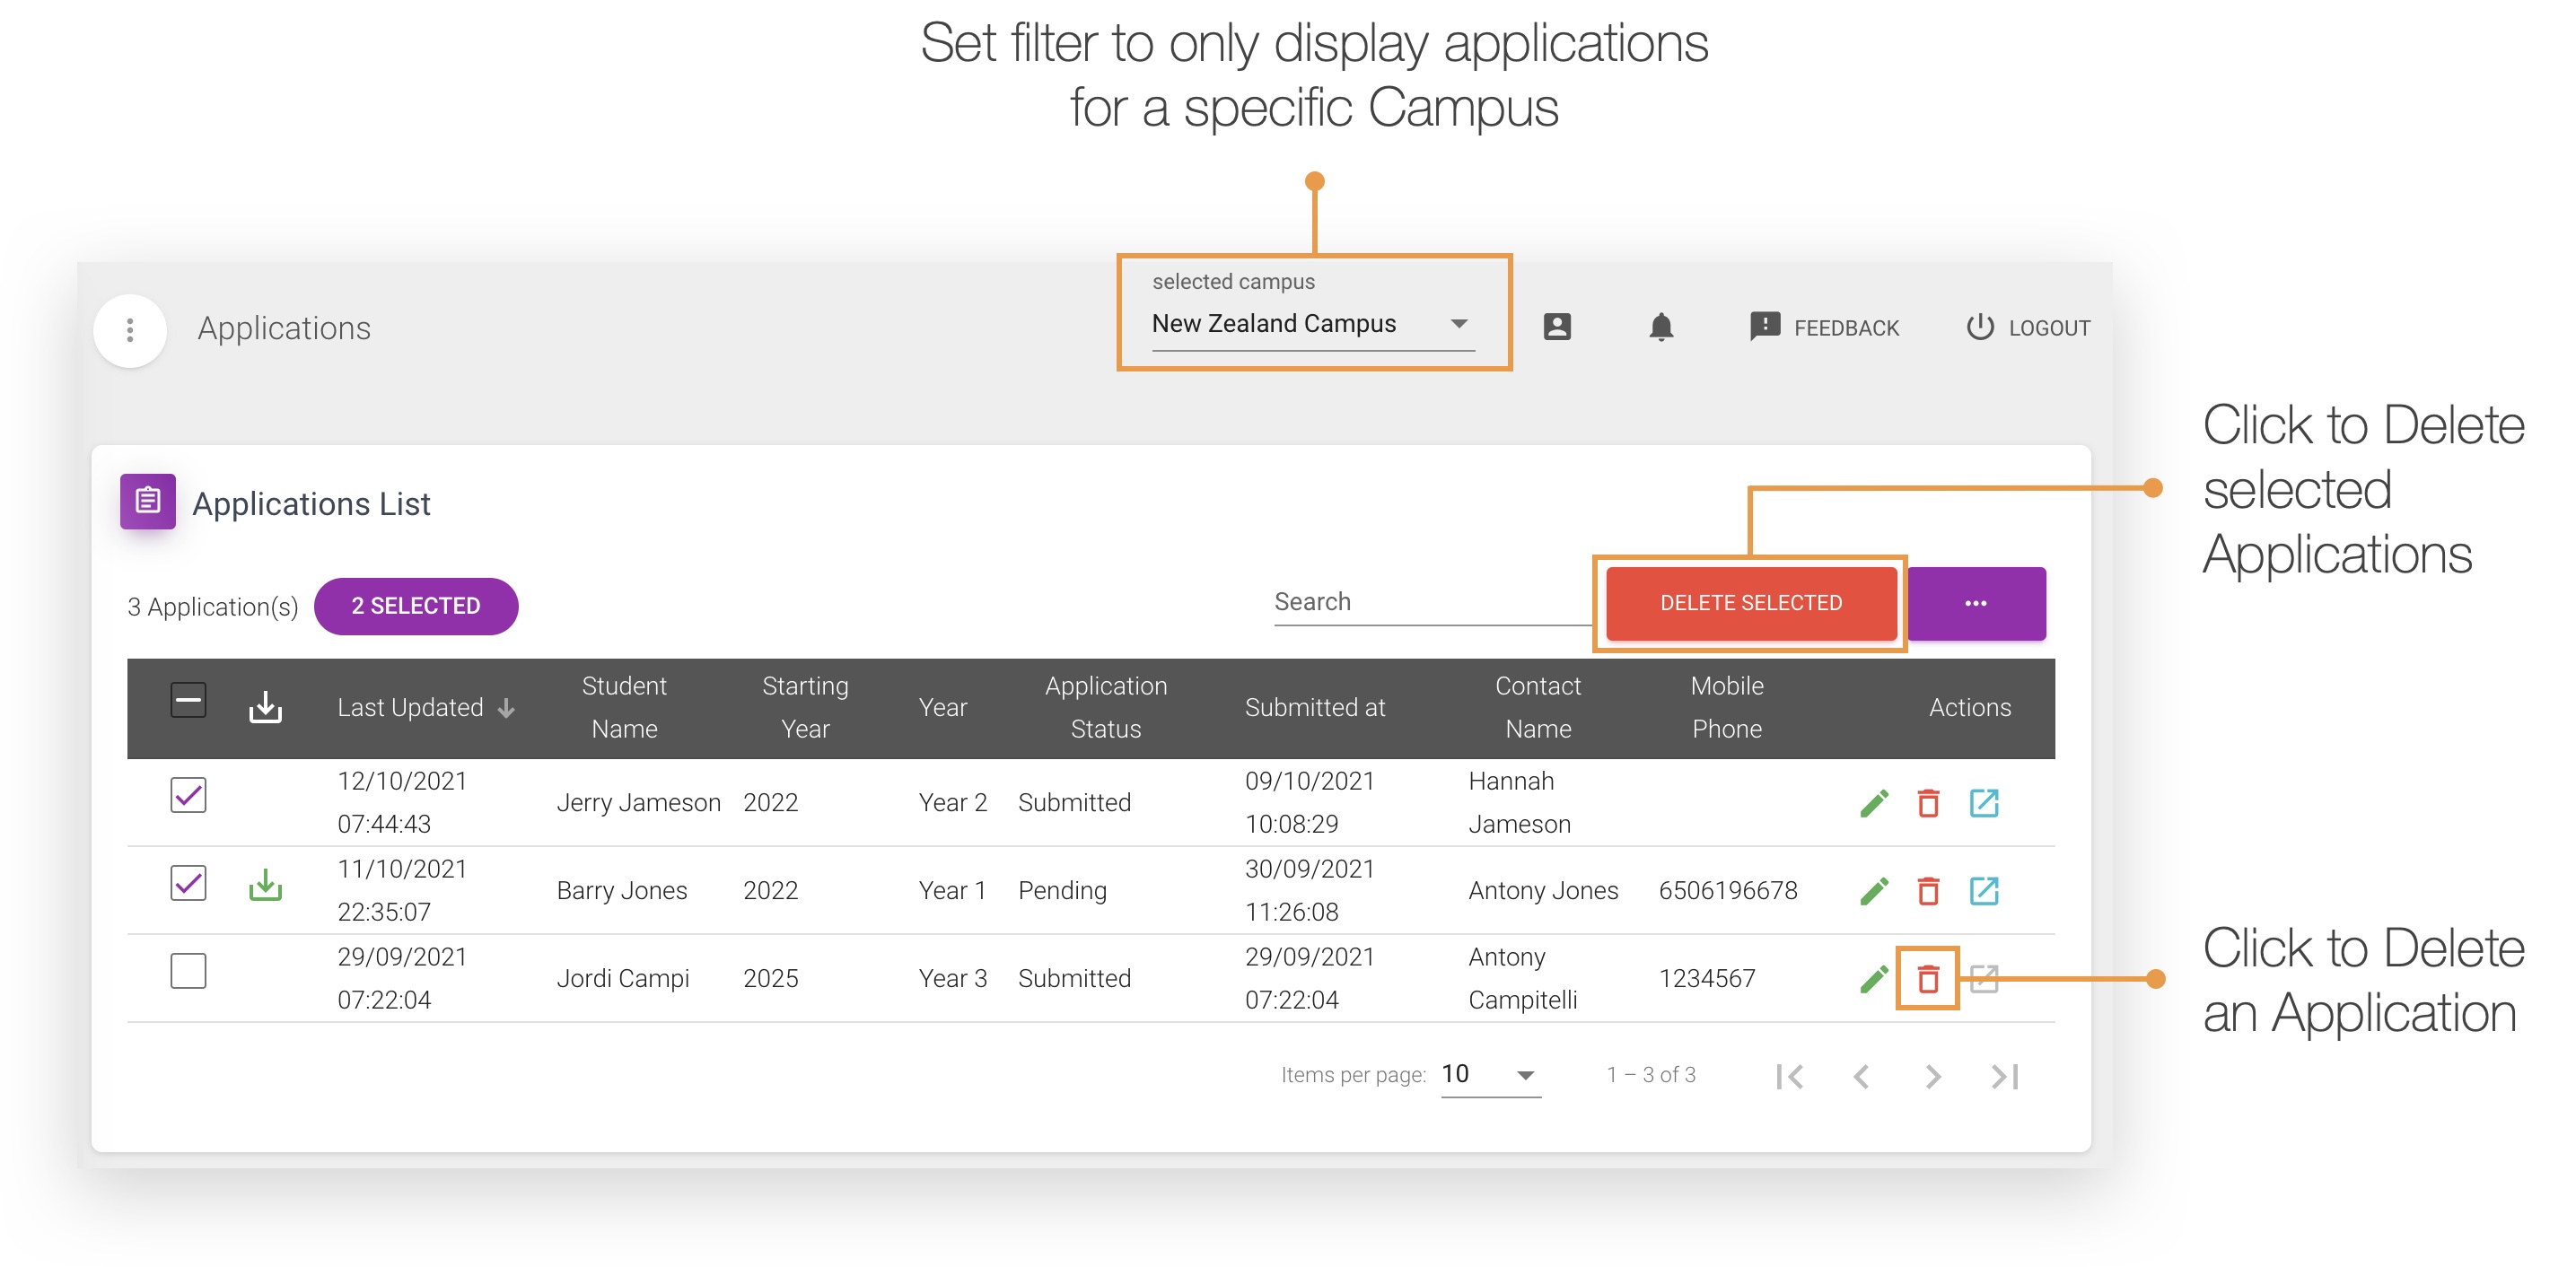
Task: Delete Jordi Campi's application via trash icon
Action: (x=1928, y=978)
